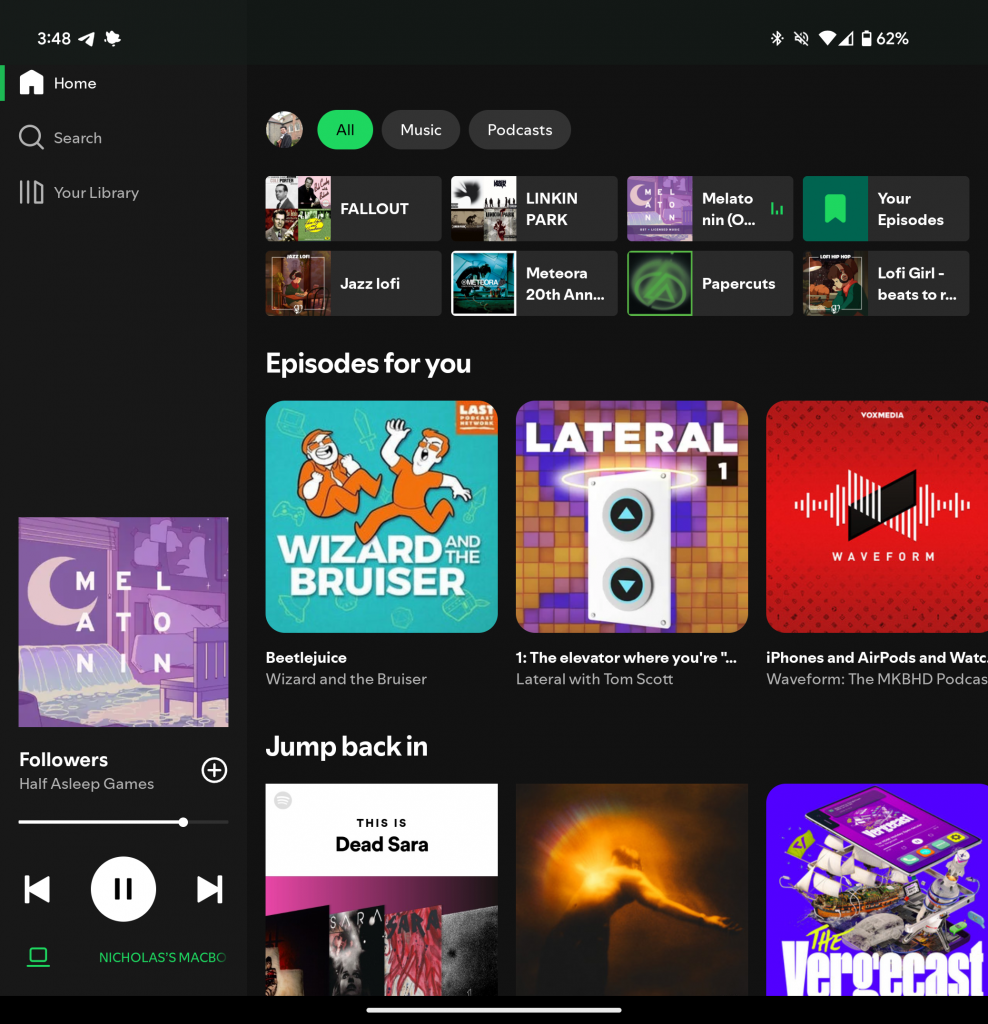Open The Vergecast cover art

(877, 889)
